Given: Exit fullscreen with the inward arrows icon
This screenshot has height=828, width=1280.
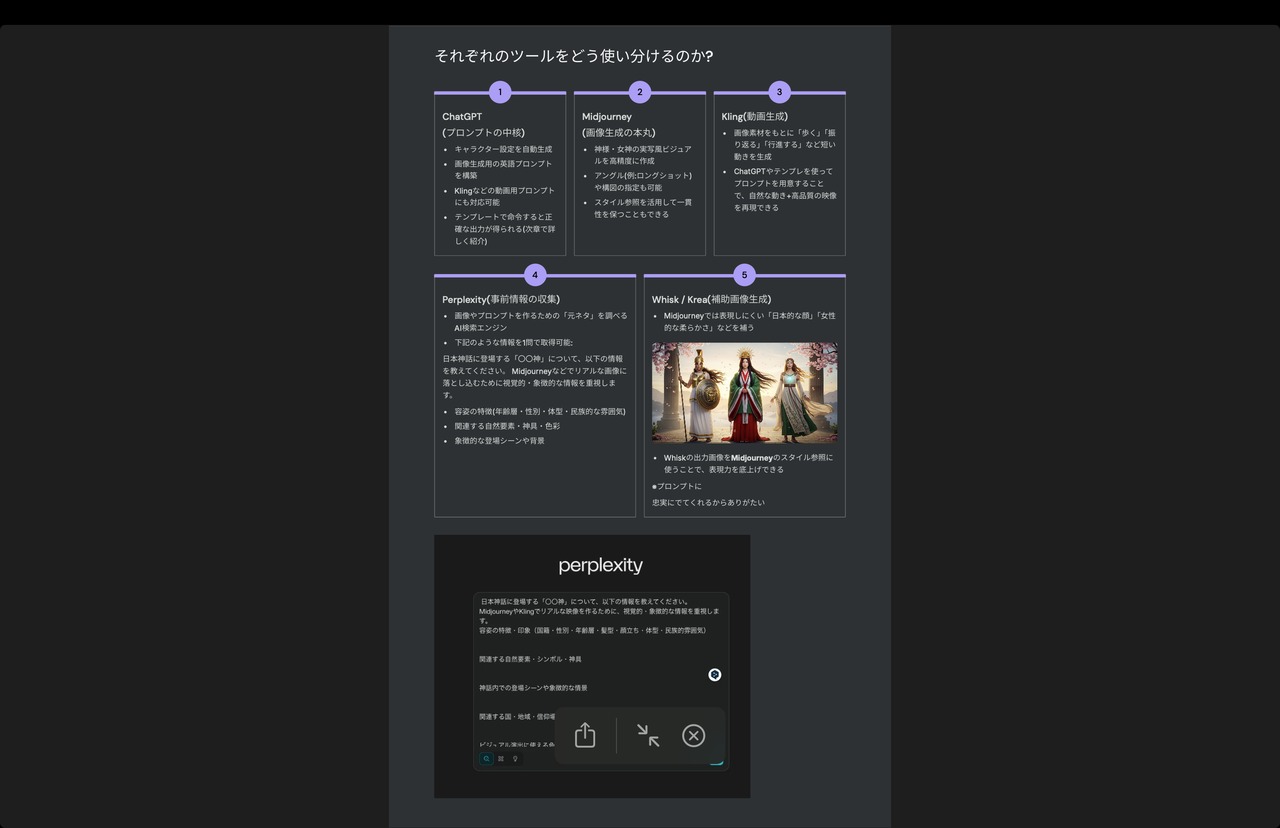Looking at the screenshot, I should (648, 736).
